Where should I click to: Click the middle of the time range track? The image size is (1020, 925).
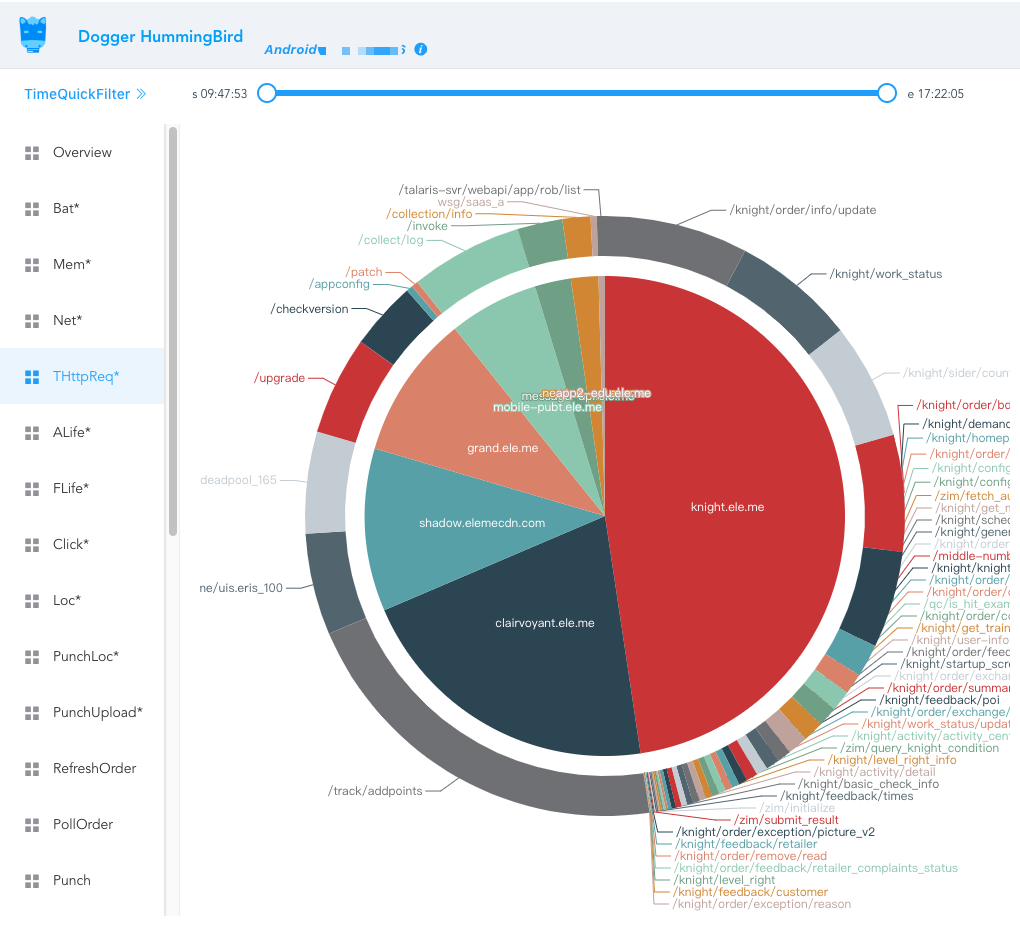click(576, 94)
